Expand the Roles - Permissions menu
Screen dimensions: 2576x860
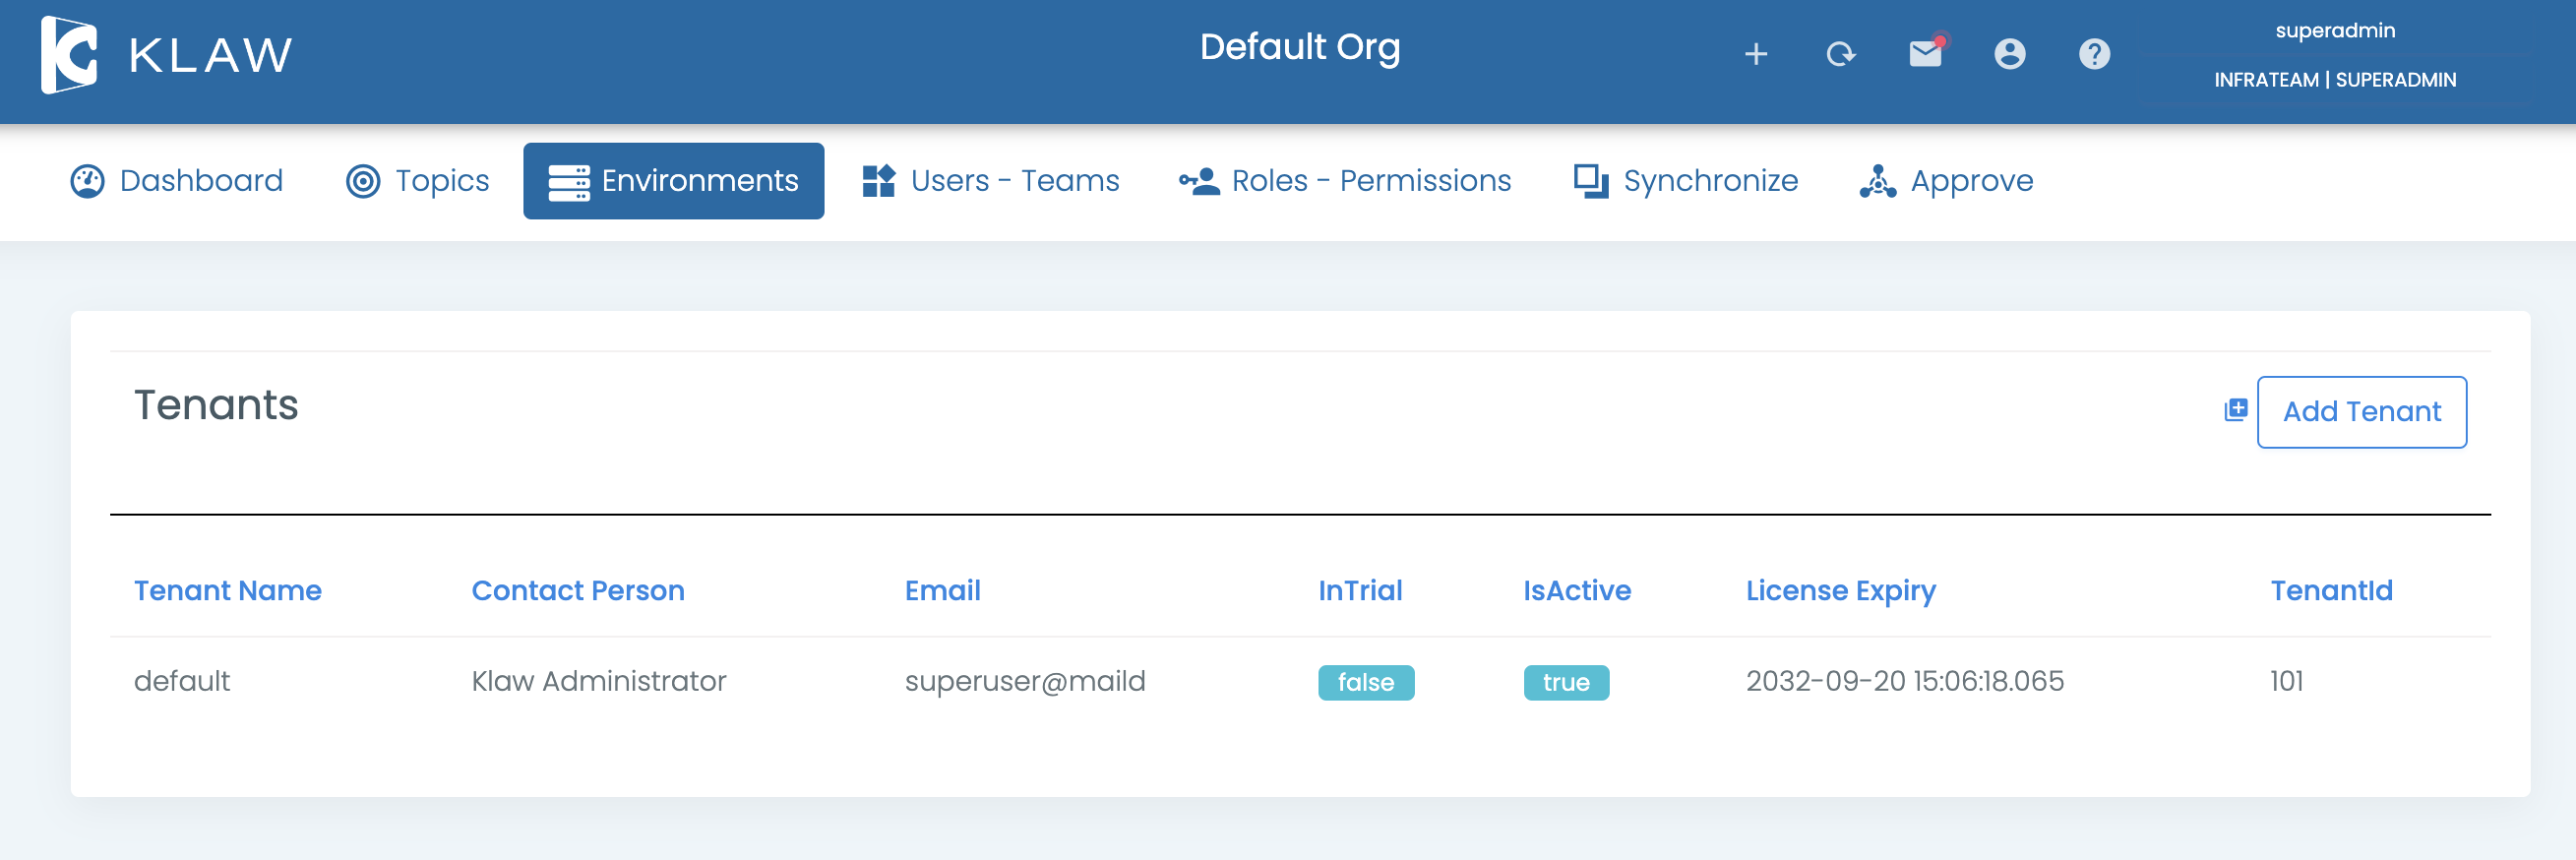pyautogui.click(x=1345, y=181)
